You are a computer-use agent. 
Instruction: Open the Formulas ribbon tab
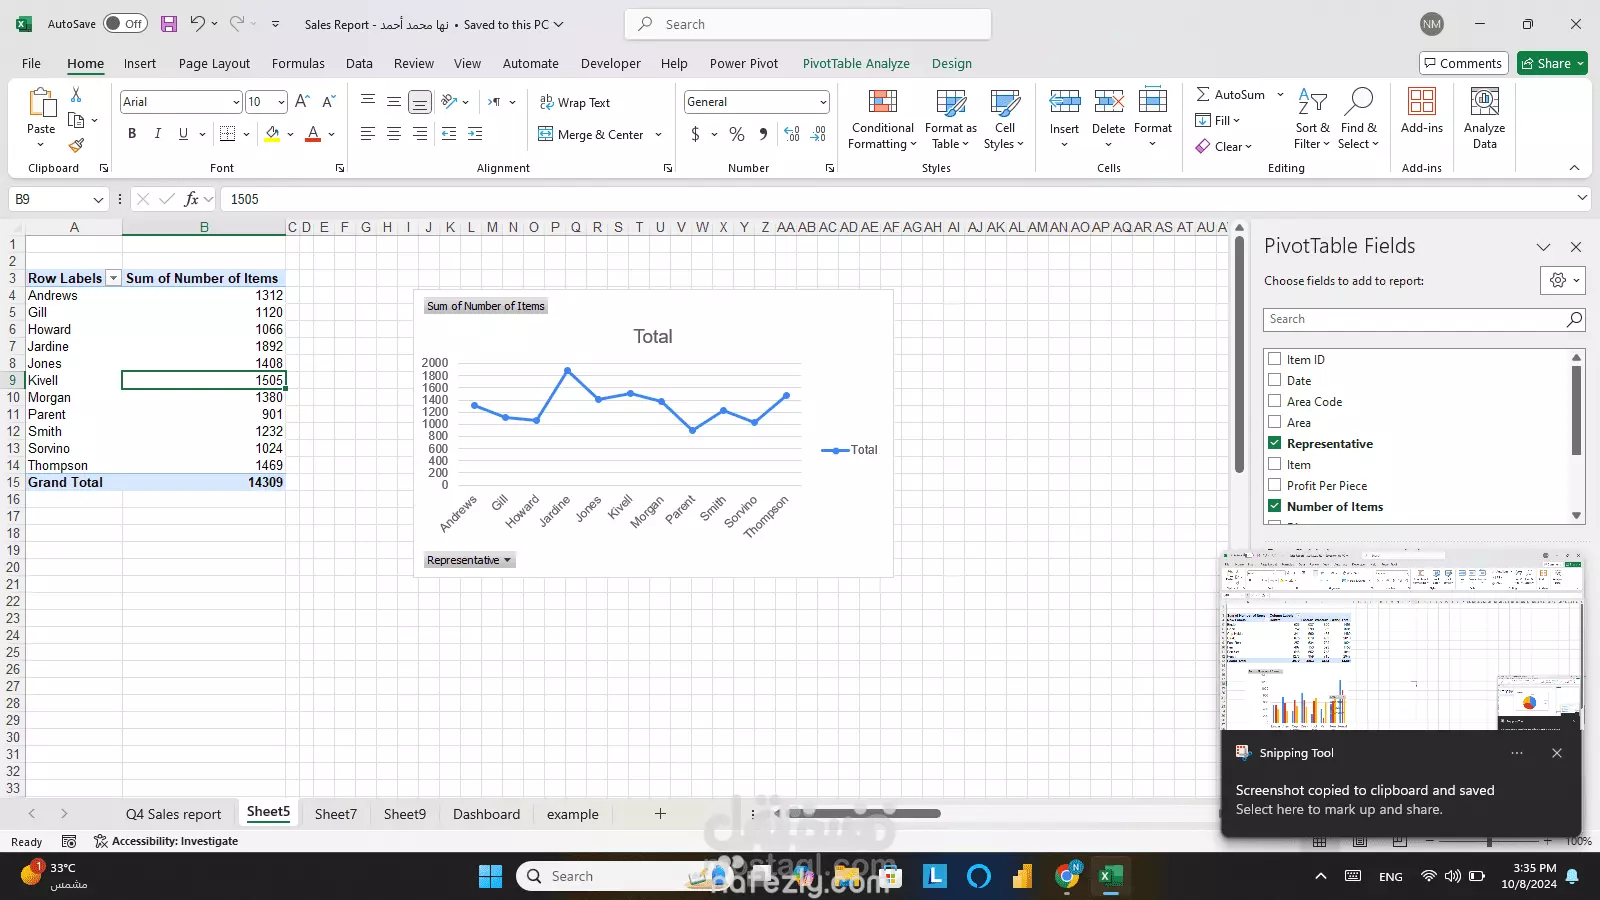298,63
